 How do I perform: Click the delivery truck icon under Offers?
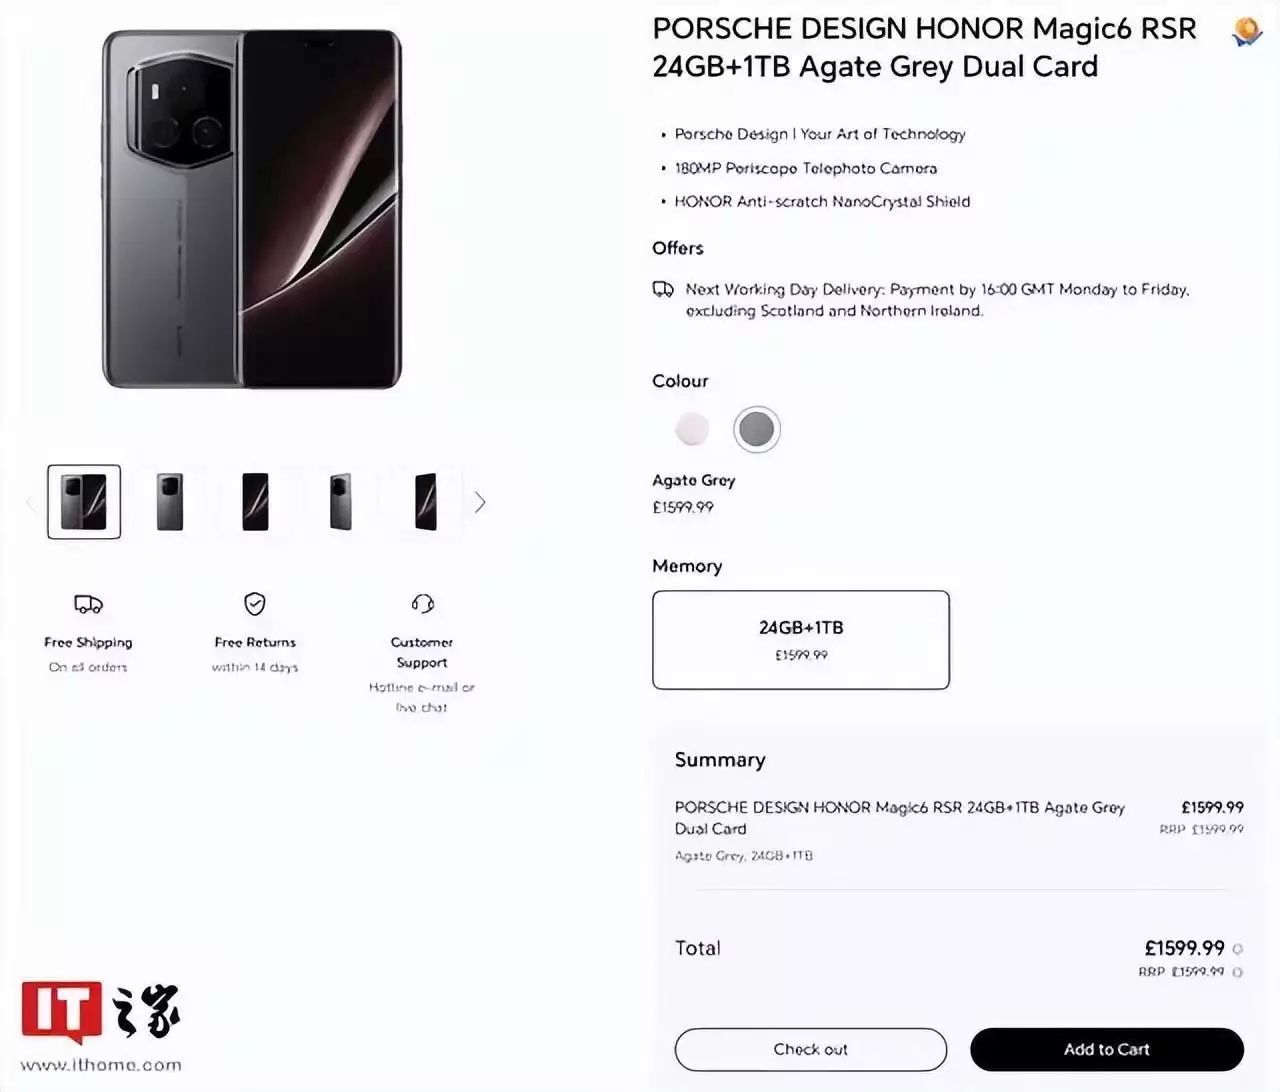click(x=663, y=289)
